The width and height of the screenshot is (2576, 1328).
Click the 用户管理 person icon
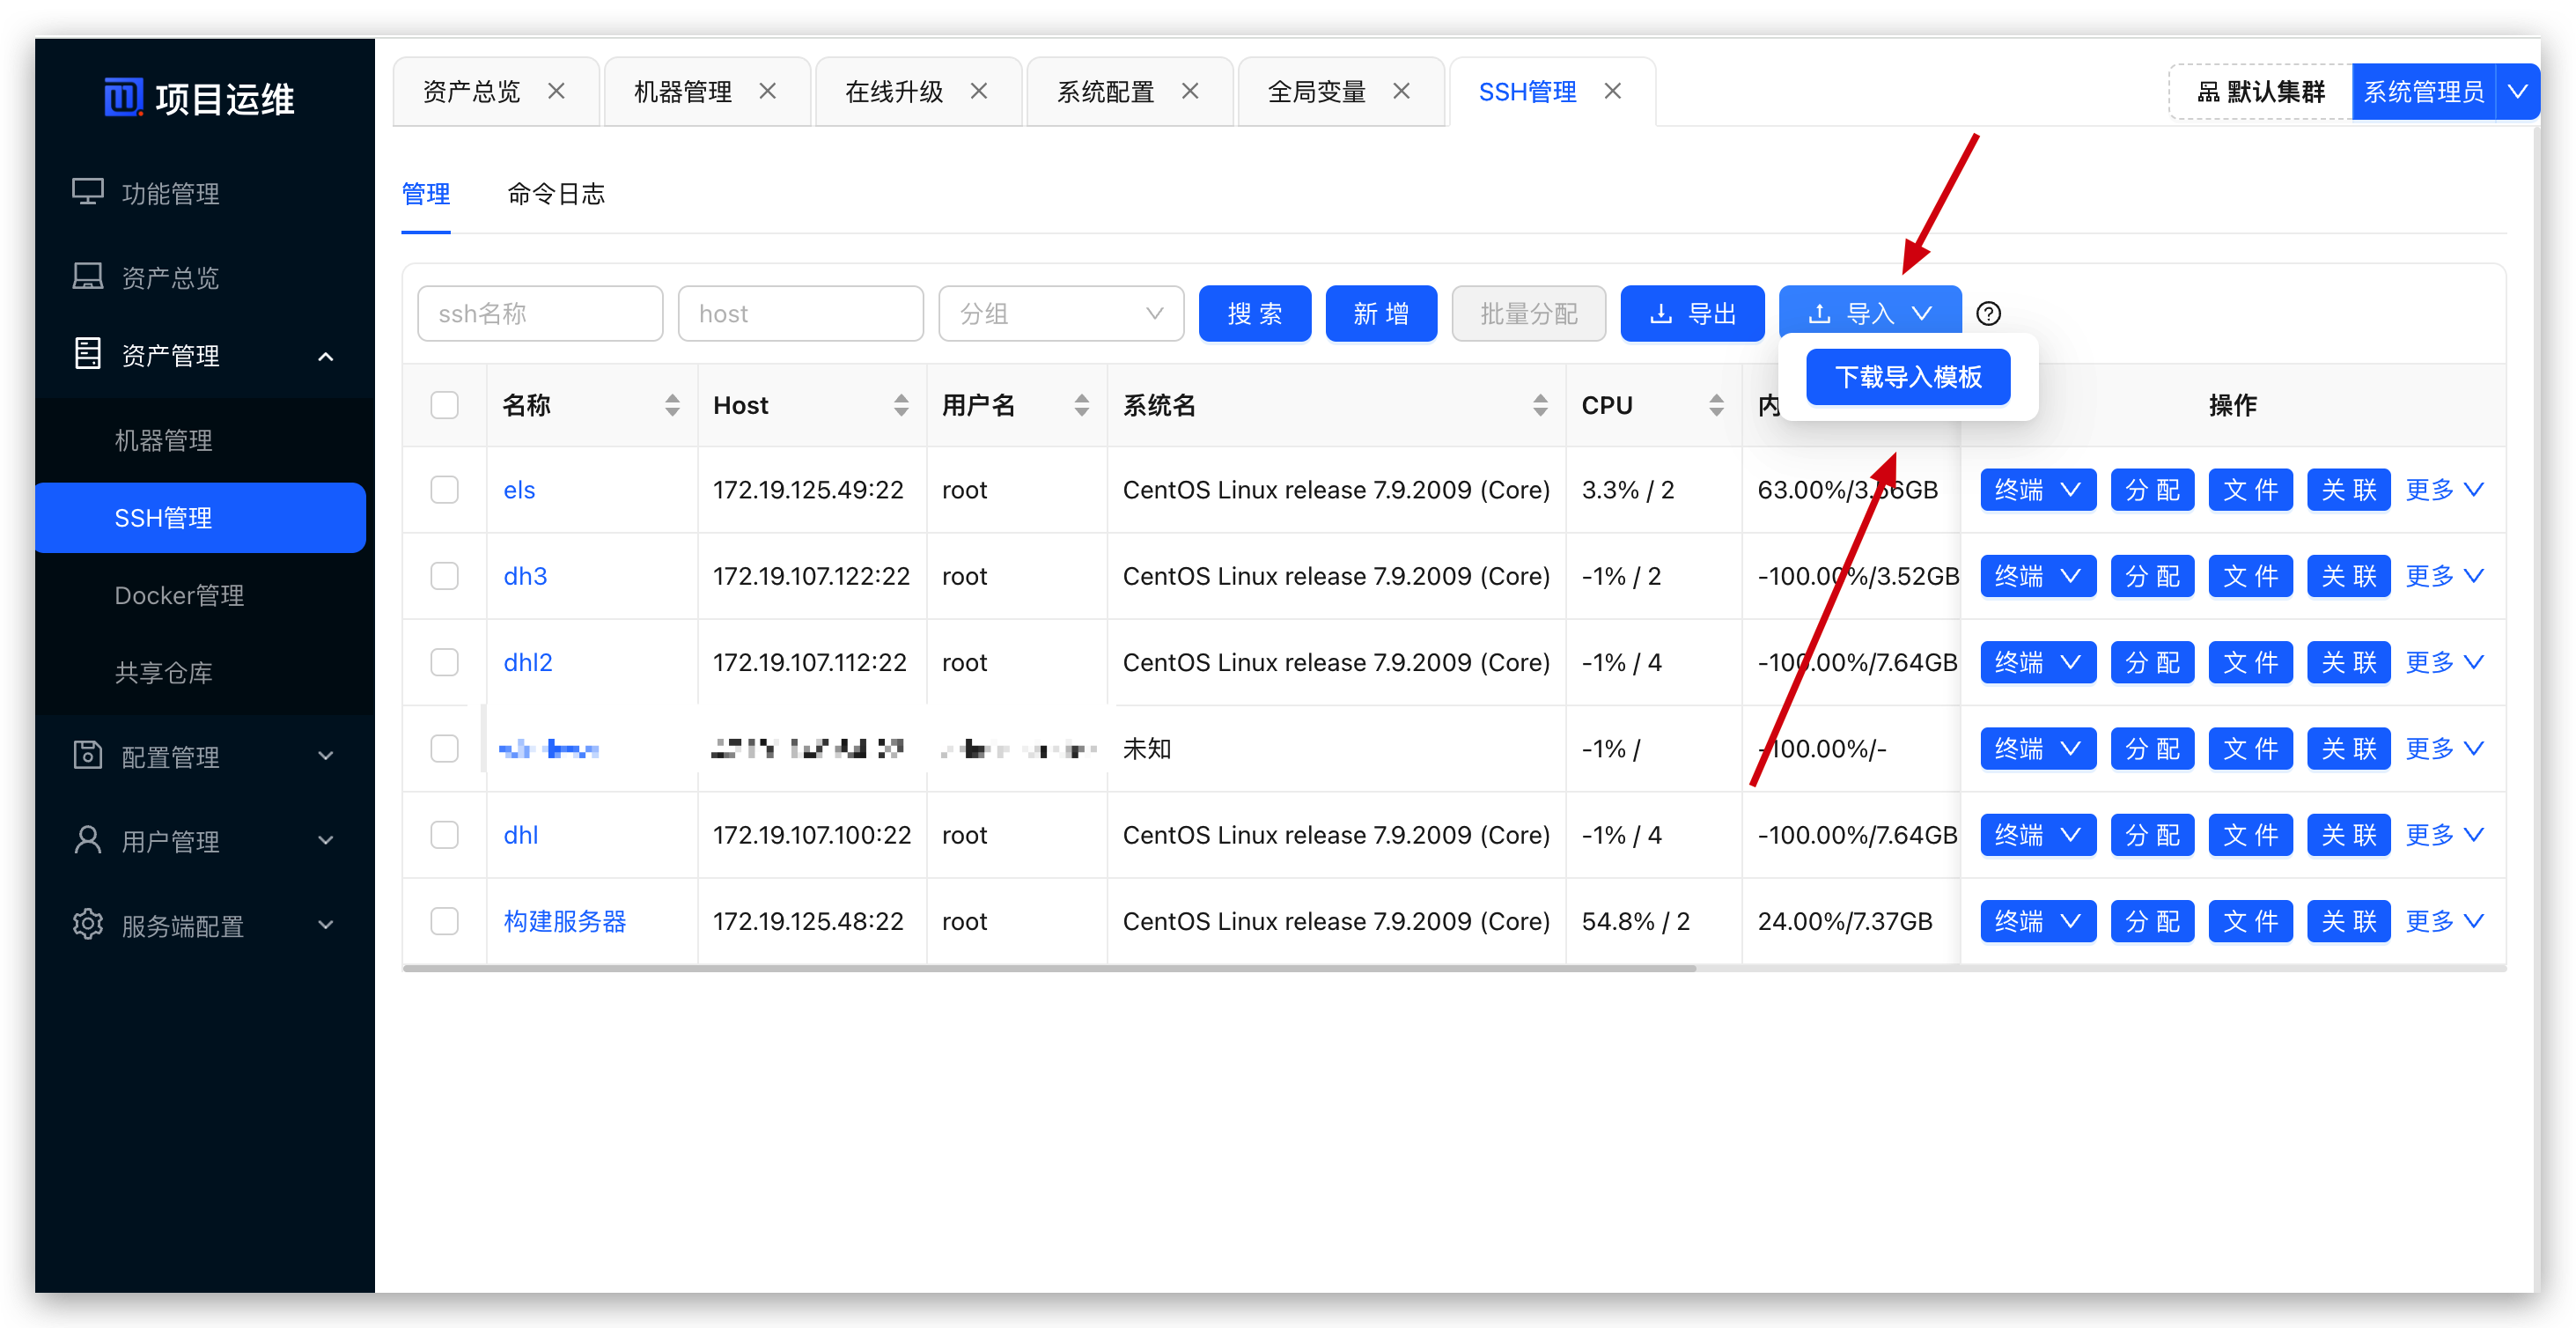pyautogui.click(x=88, y=840)
